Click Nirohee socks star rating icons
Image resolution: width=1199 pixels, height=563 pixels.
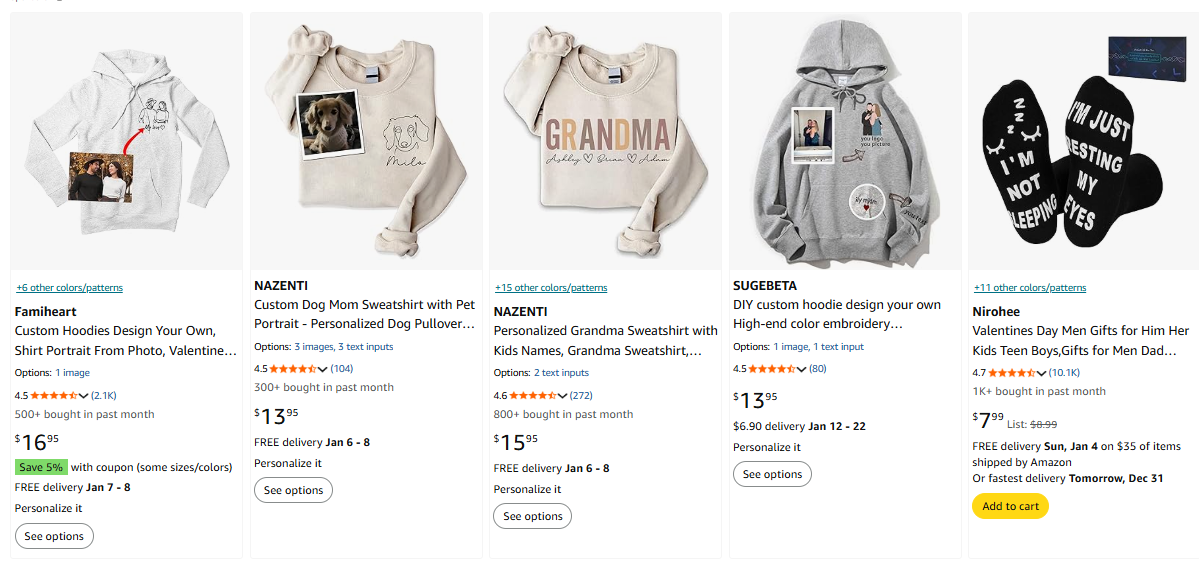coord(1008,372)
